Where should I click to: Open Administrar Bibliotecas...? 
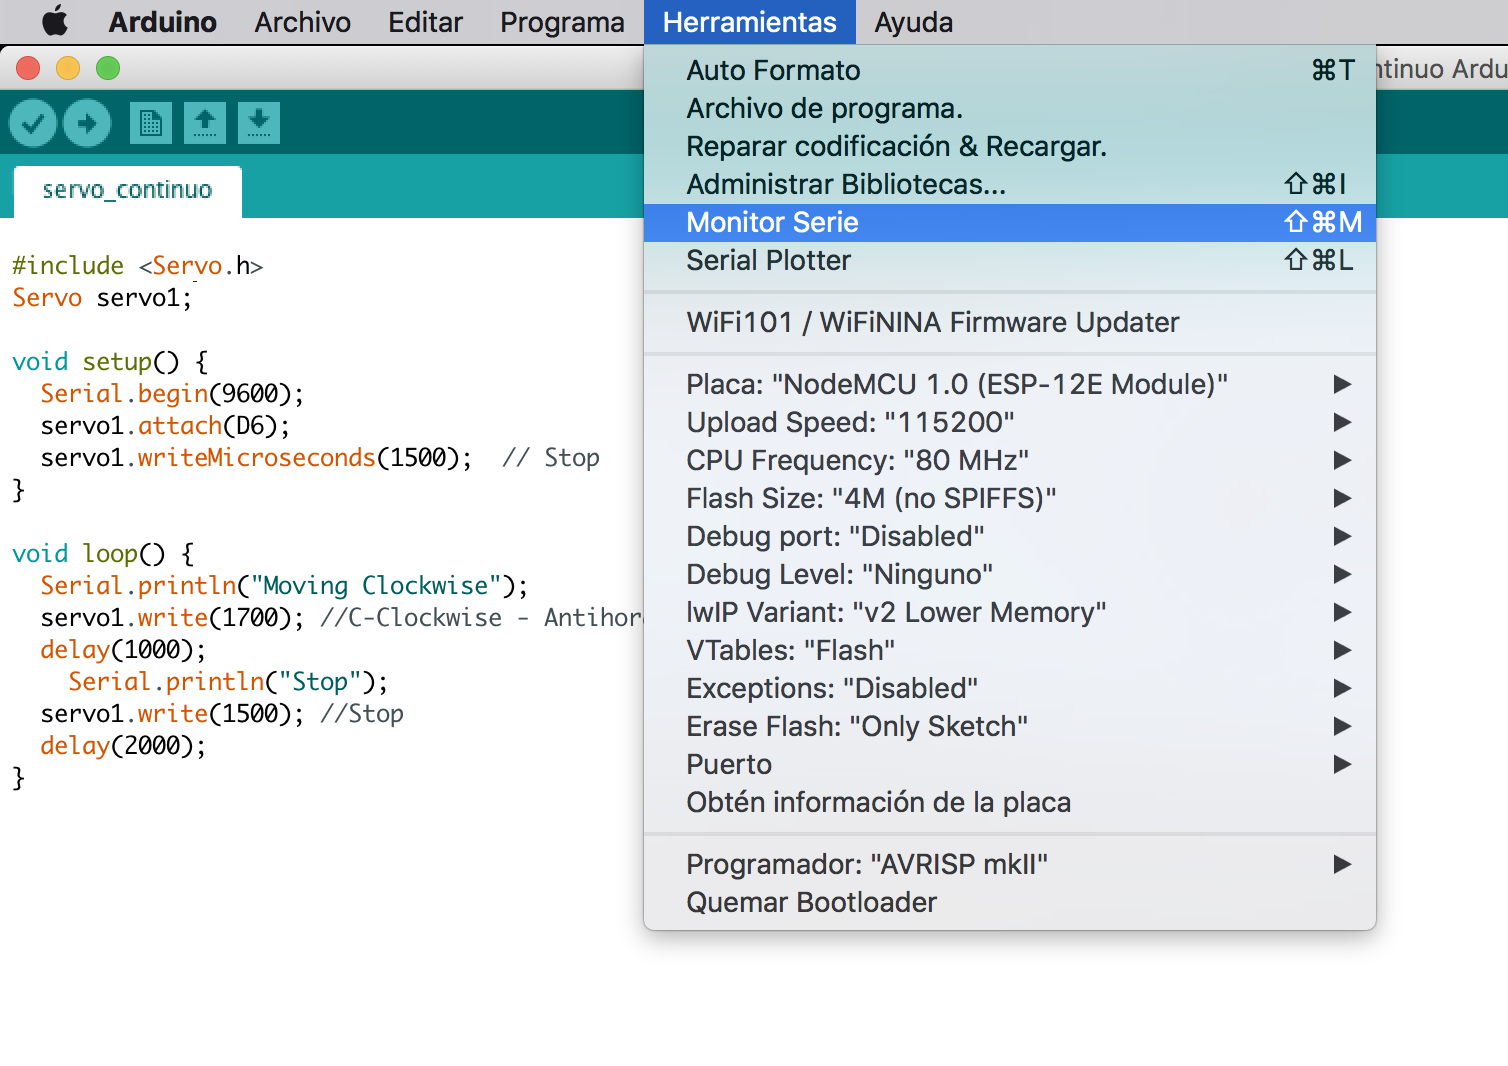1010,184
